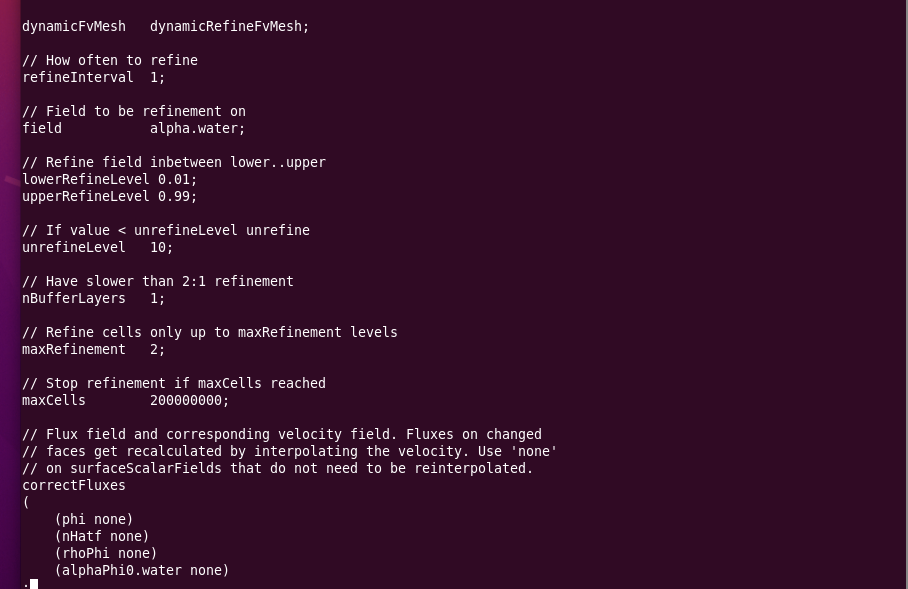Click the block cursor at bottom prompt

point(34,584)
